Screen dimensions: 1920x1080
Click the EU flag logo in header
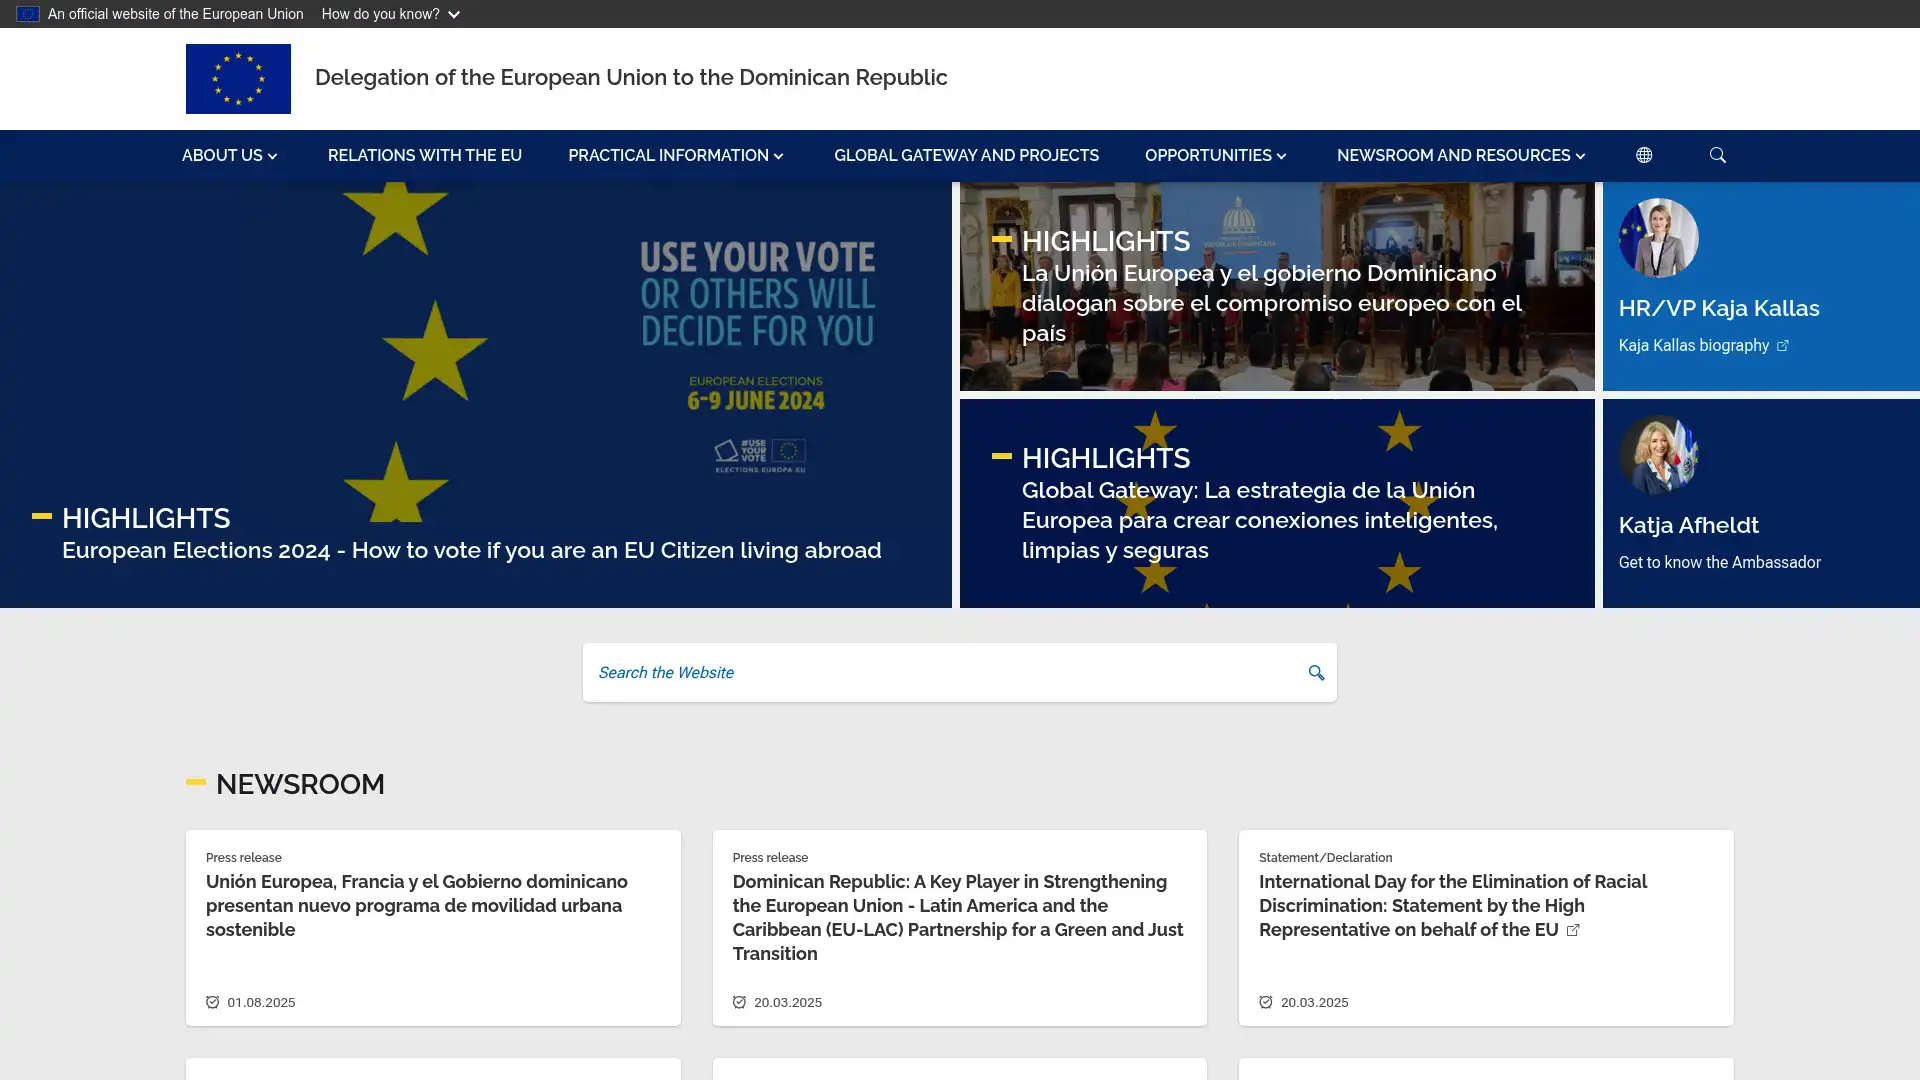coord(238,78)
